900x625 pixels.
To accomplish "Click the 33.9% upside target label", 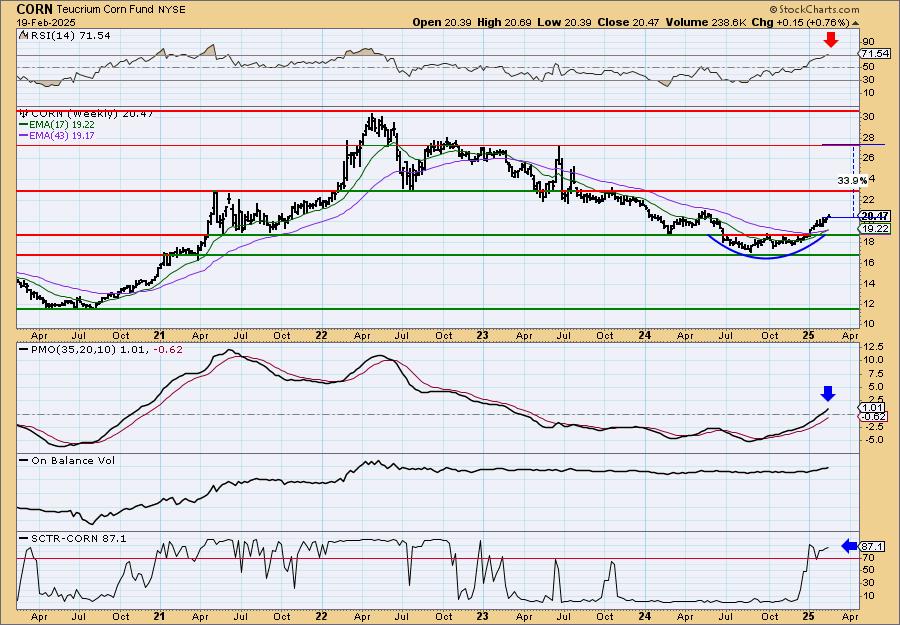I will (852, 180).
